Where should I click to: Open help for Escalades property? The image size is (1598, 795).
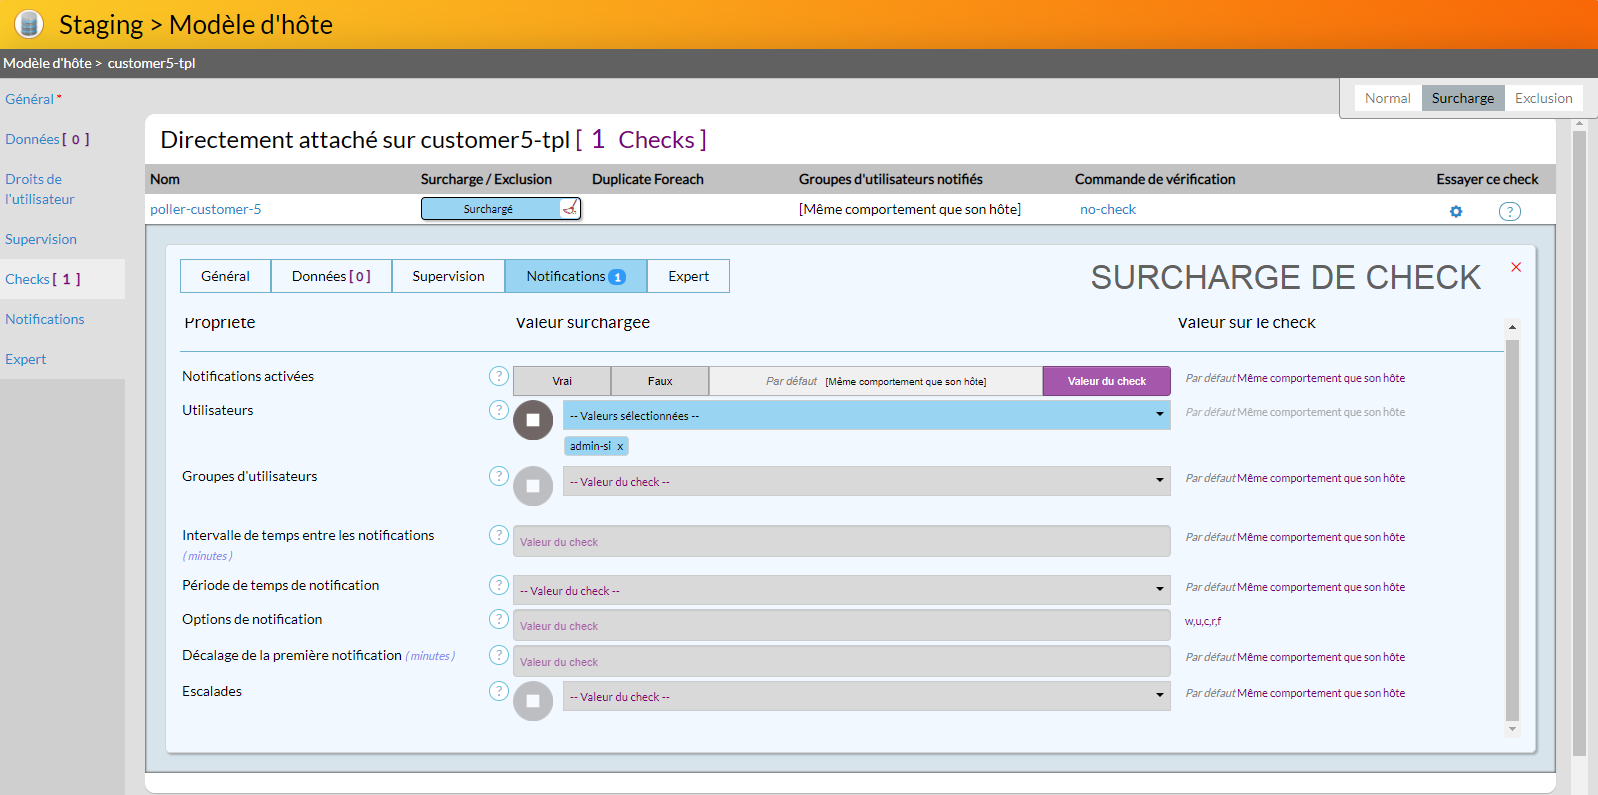pos(498,691)
